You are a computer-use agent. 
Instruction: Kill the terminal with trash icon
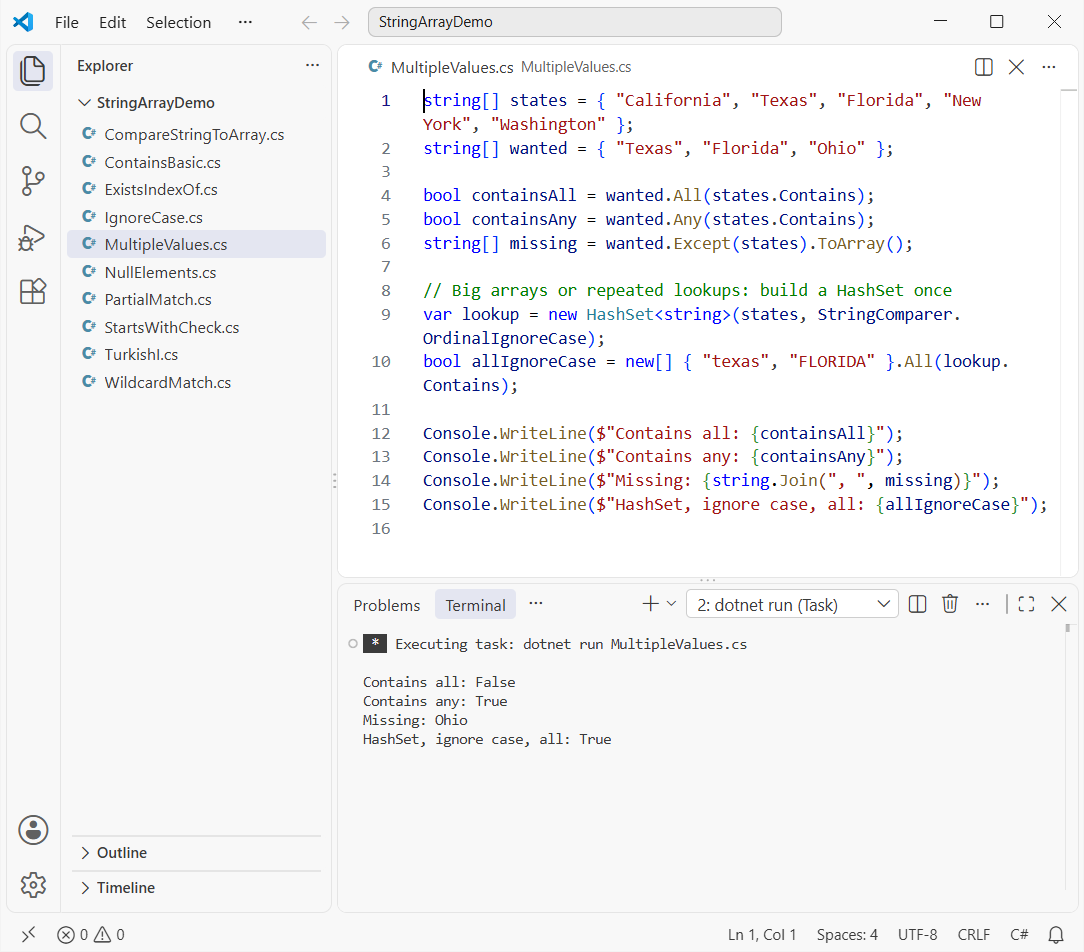(x=950, y=604)
